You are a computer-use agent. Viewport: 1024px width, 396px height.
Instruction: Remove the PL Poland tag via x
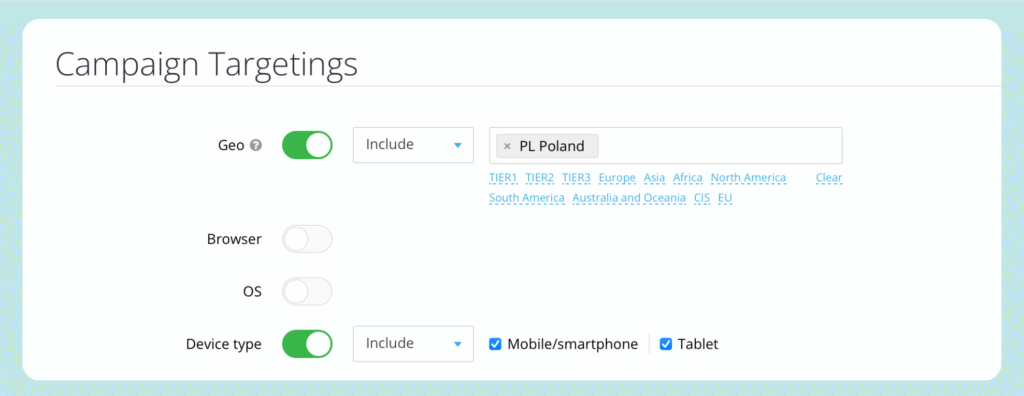pyautogui.click(x=507, y=146)
